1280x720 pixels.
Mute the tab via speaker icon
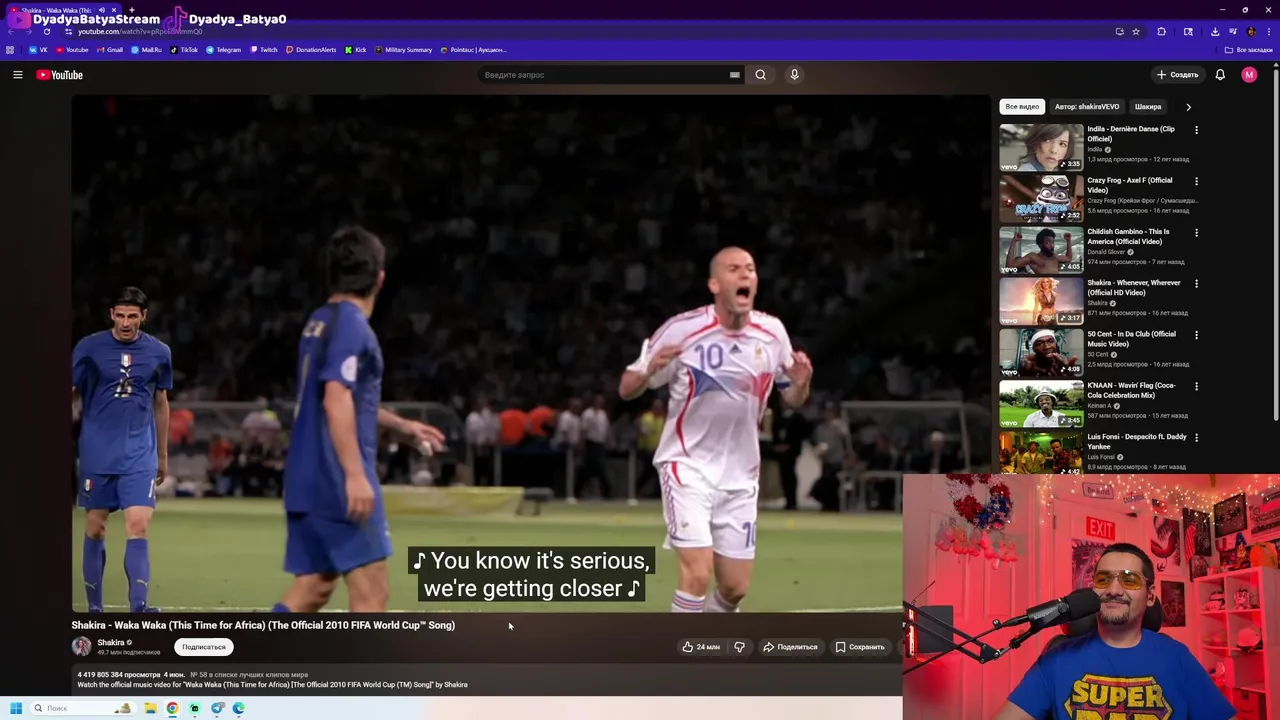(101, 10)
